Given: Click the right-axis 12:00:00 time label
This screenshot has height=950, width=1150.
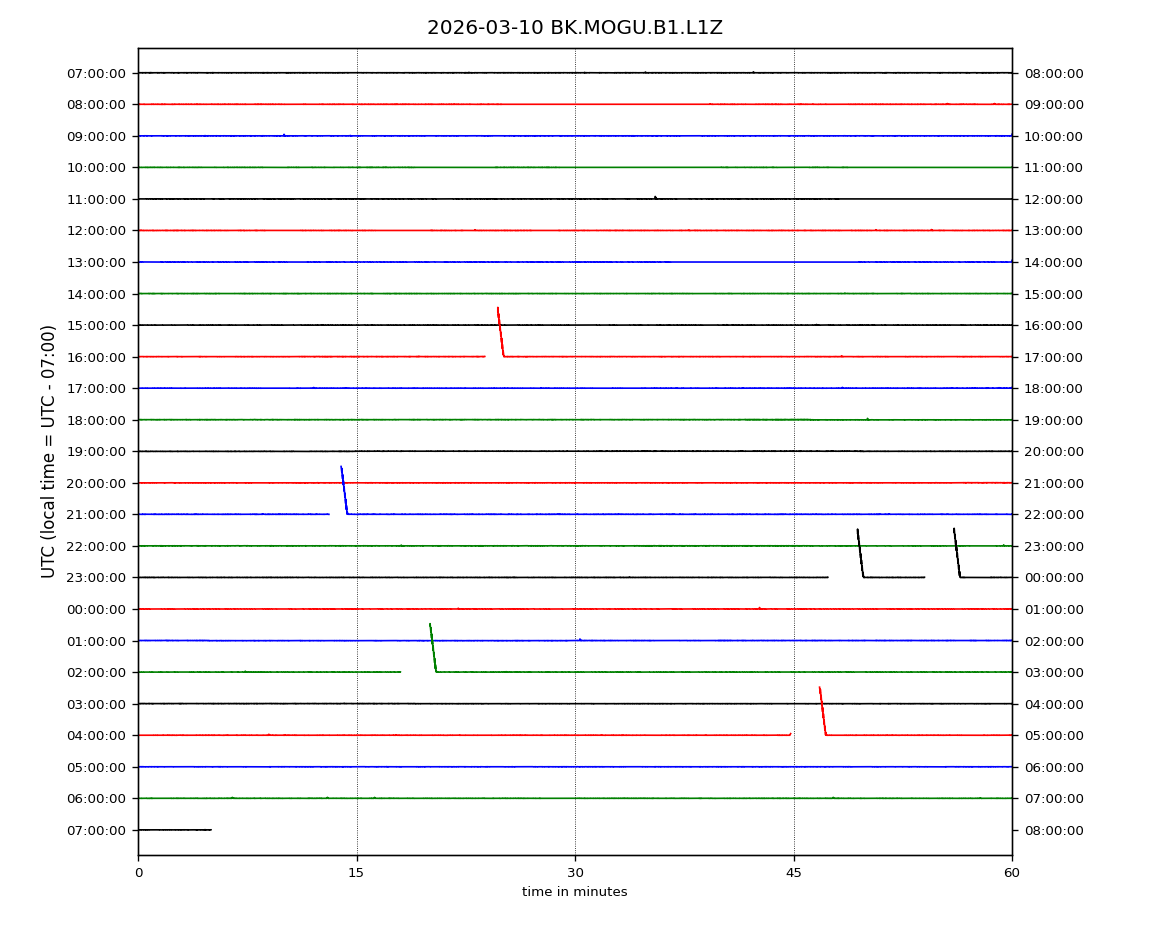Looking at the screenshot, I should point(1053,199).
